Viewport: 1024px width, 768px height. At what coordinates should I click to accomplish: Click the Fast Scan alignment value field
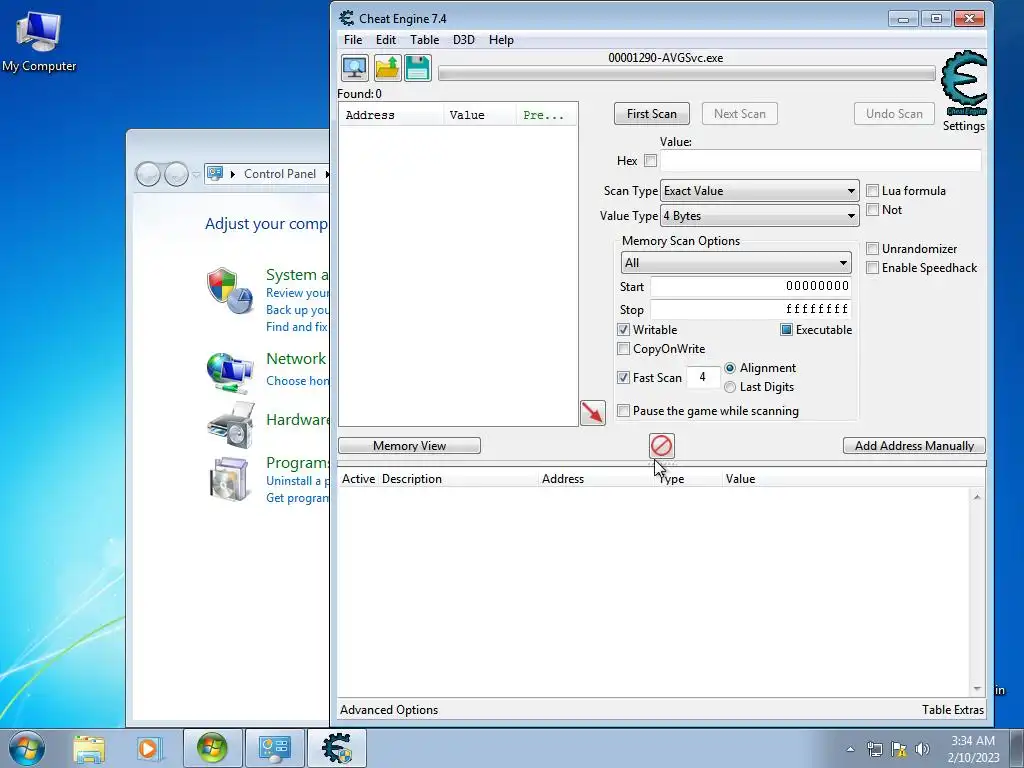pyautogui.click(x=703, y=377)
